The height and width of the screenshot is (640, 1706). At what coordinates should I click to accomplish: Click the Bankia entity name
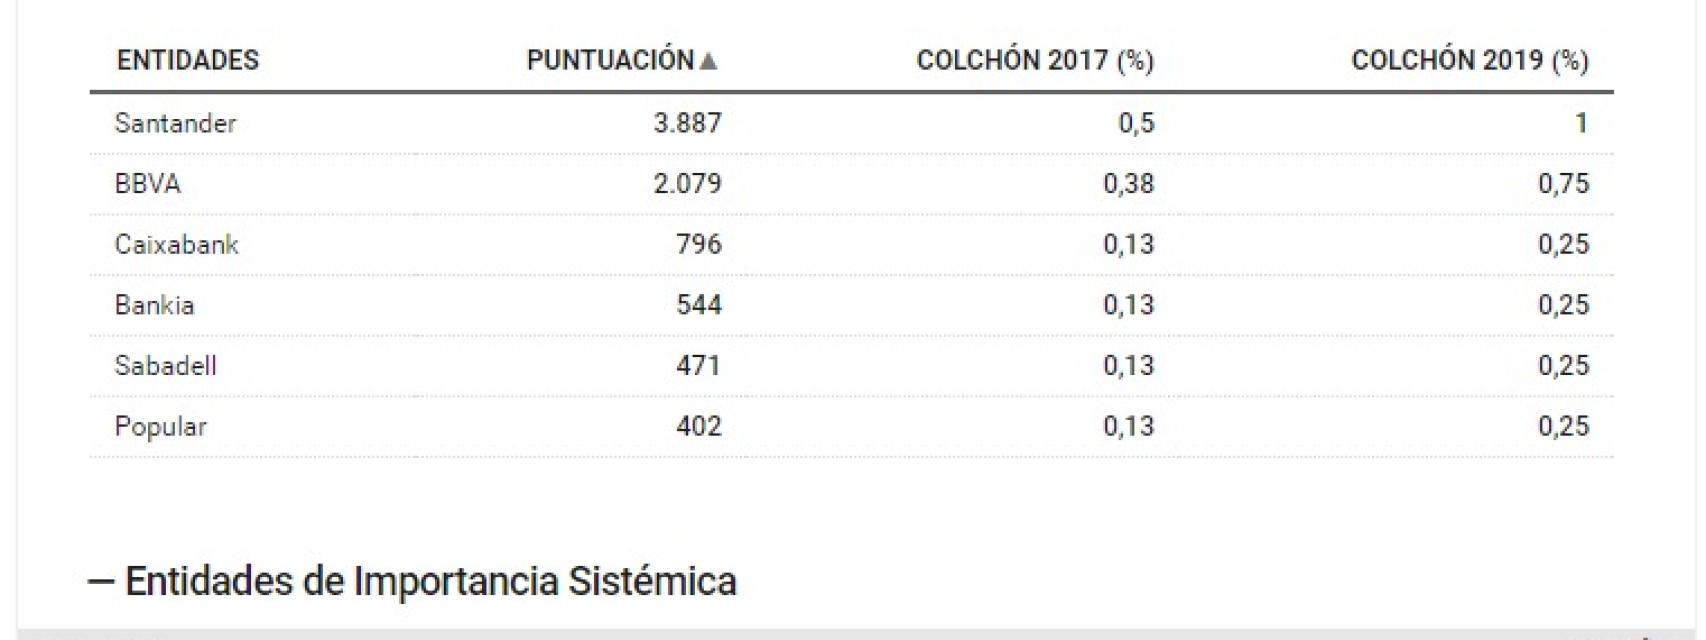pyautogui.click(x=154, y=305)
